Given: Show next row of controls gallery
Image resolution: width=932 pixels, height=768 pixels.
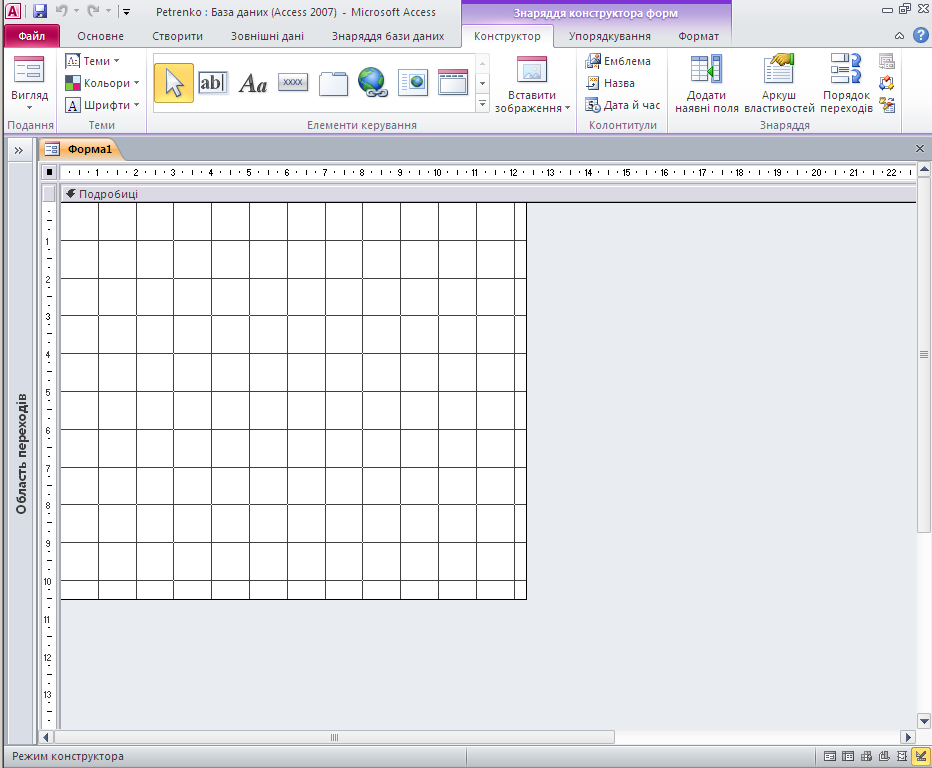Looking at the screenshot, I should pyautogui.click(x=483, y=83).
